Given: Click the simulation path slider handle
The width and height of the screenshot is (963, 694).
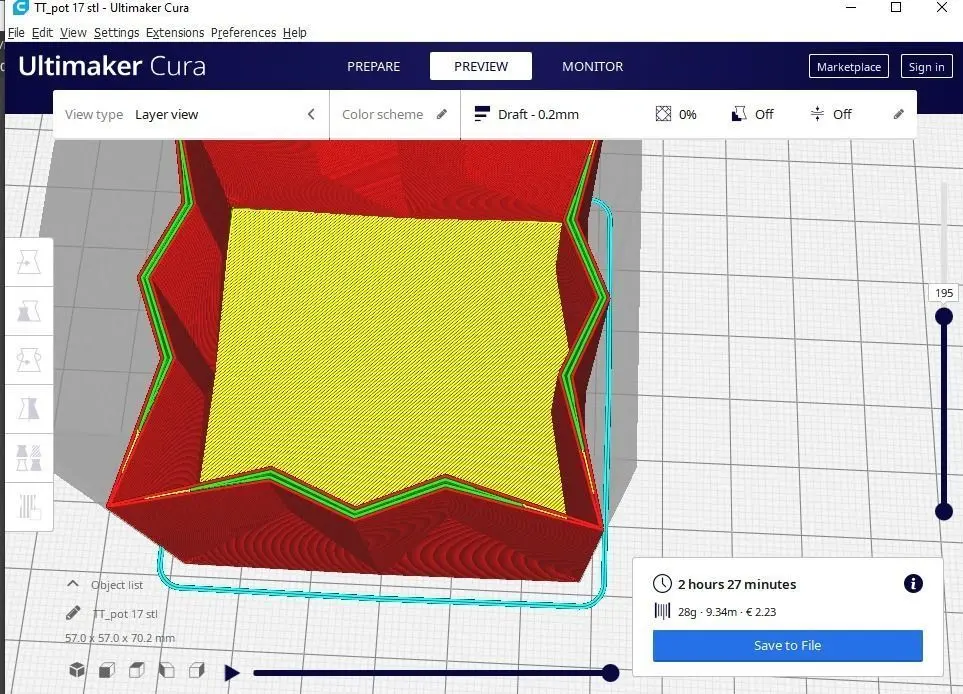Looking at the screenshot, I should 610,673.
